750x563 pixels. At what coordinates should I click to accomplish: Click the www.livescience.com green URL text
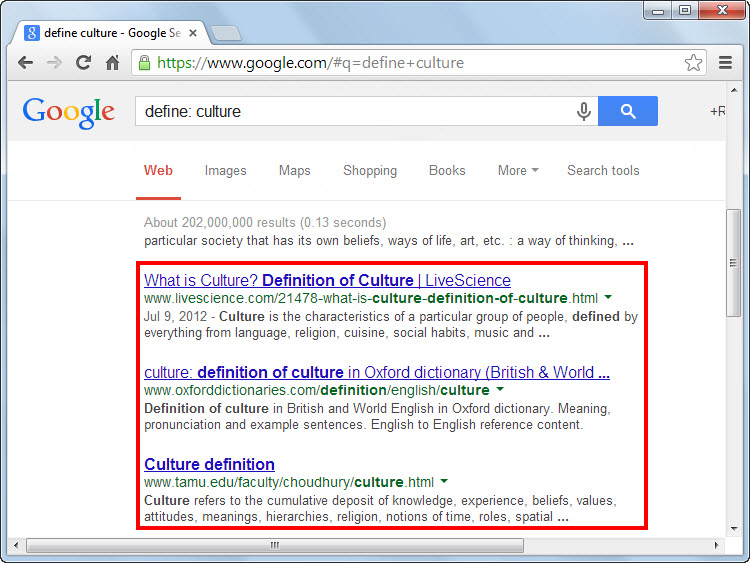[x=371, y=298]
